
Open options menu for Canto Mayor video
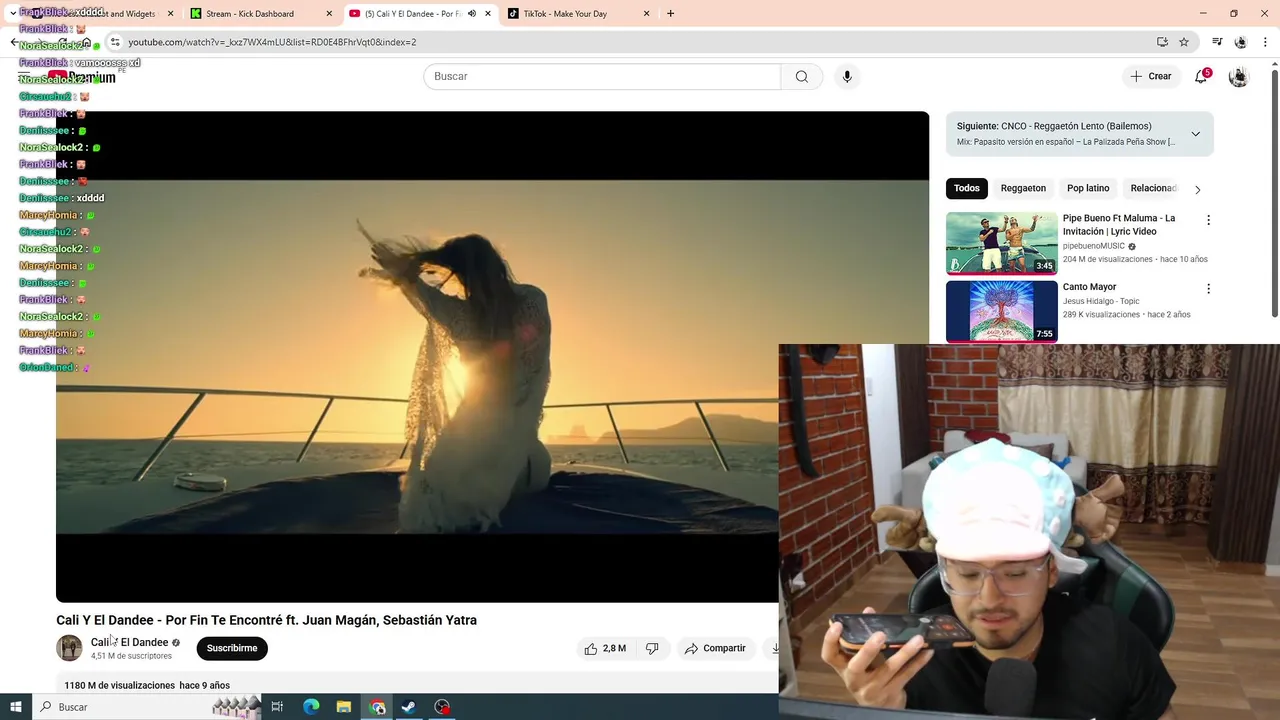click(x=1208, y=289)
